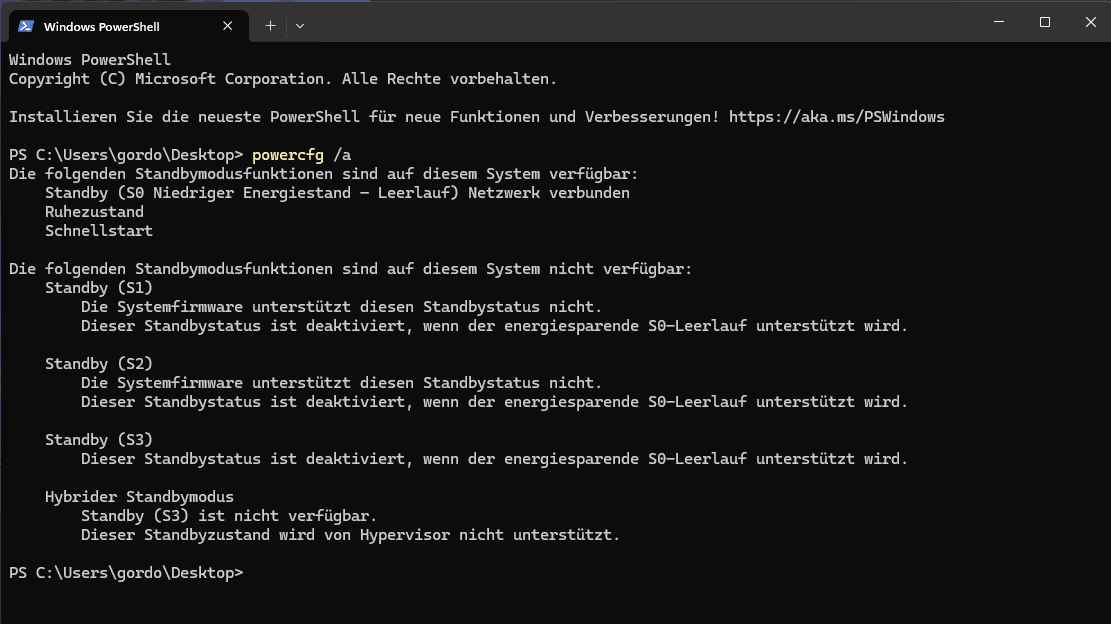This screenshot has width=1111, height=624.
Task: Close the Windows PowerShell tab
Action: (229, 26)
